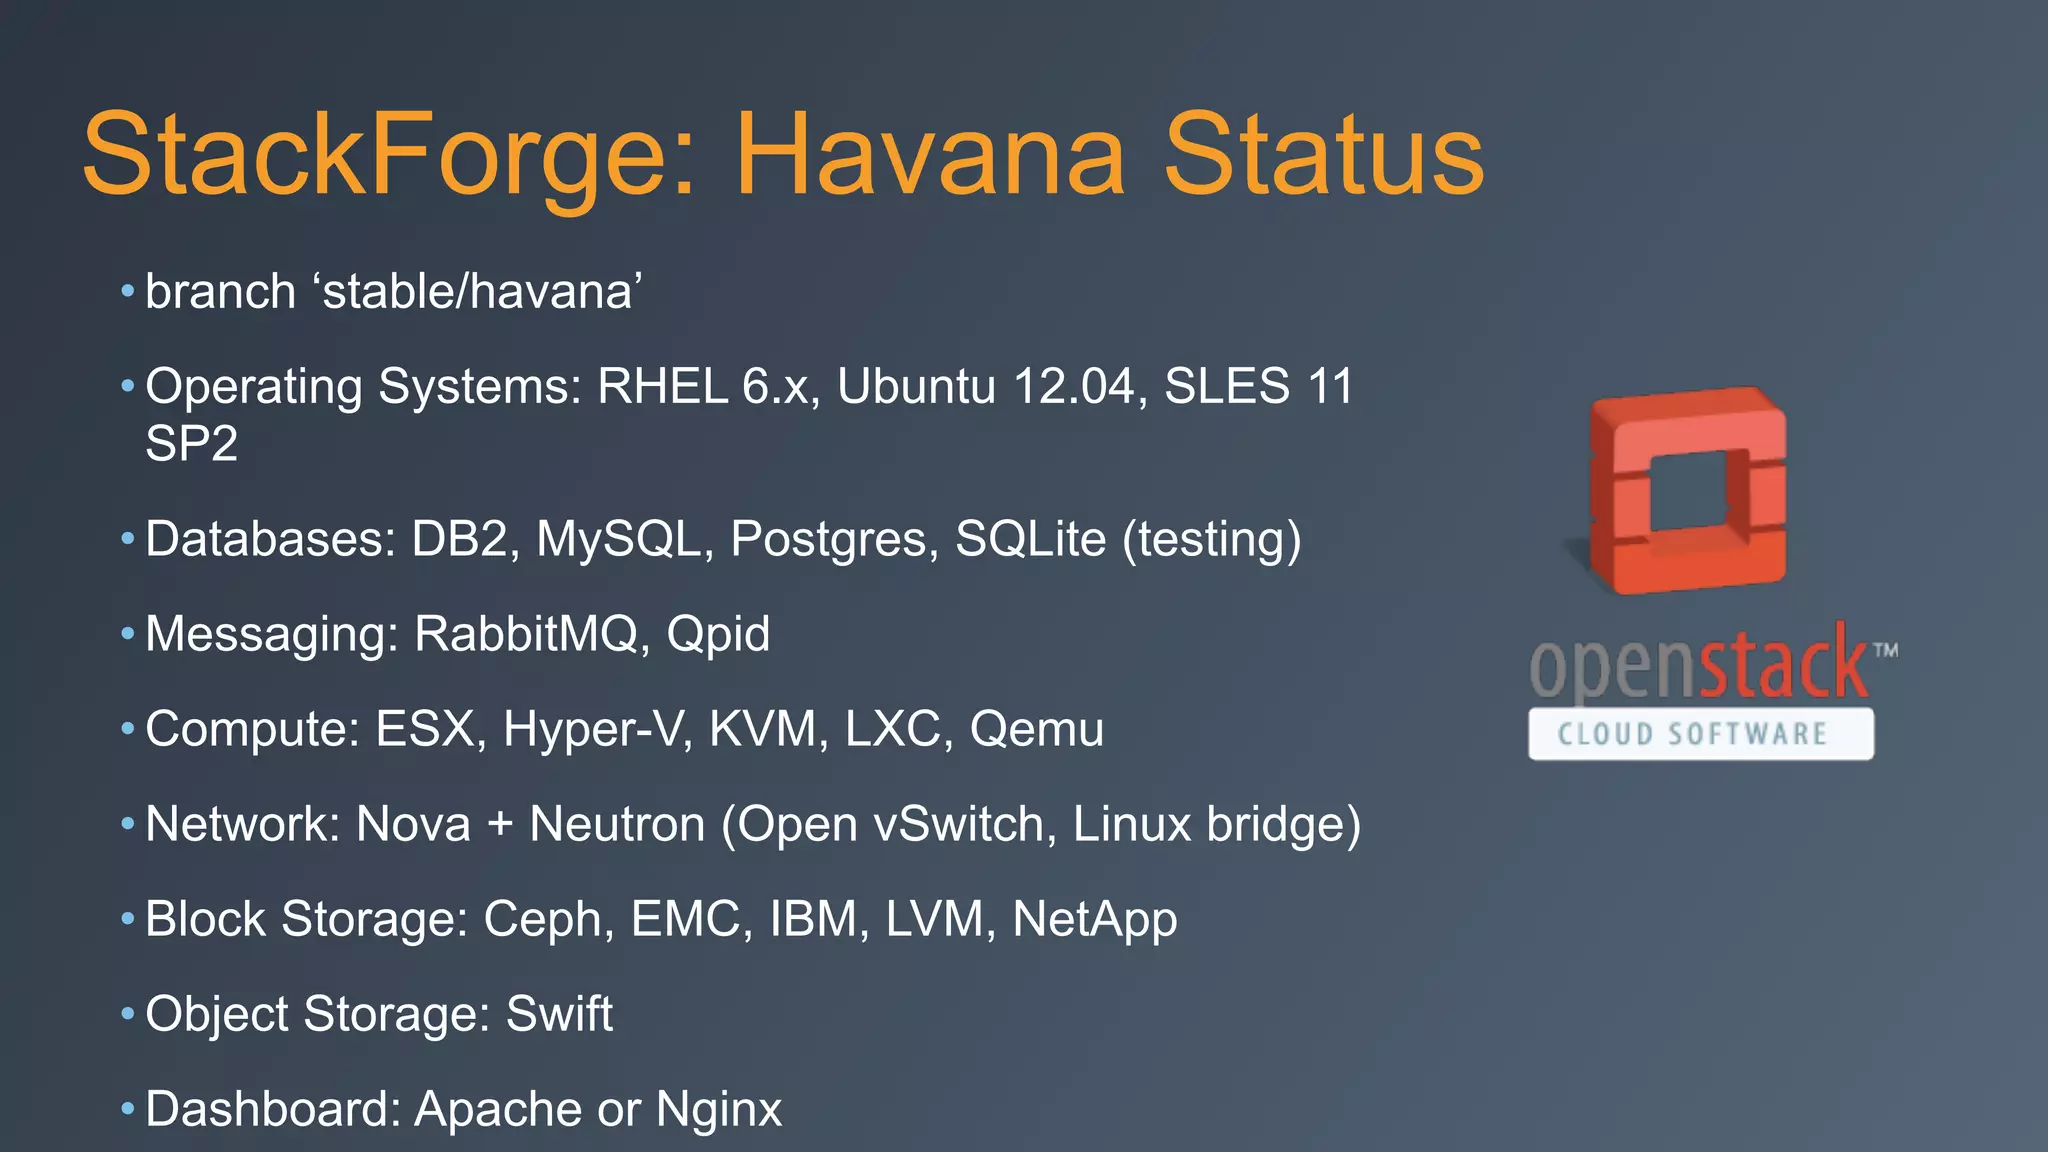Screen dimensions: 2048x1152
Task: Select the 'Block Storage: Ceph, EMC' line
Action: pyautogui.click(x=661, y=919)
